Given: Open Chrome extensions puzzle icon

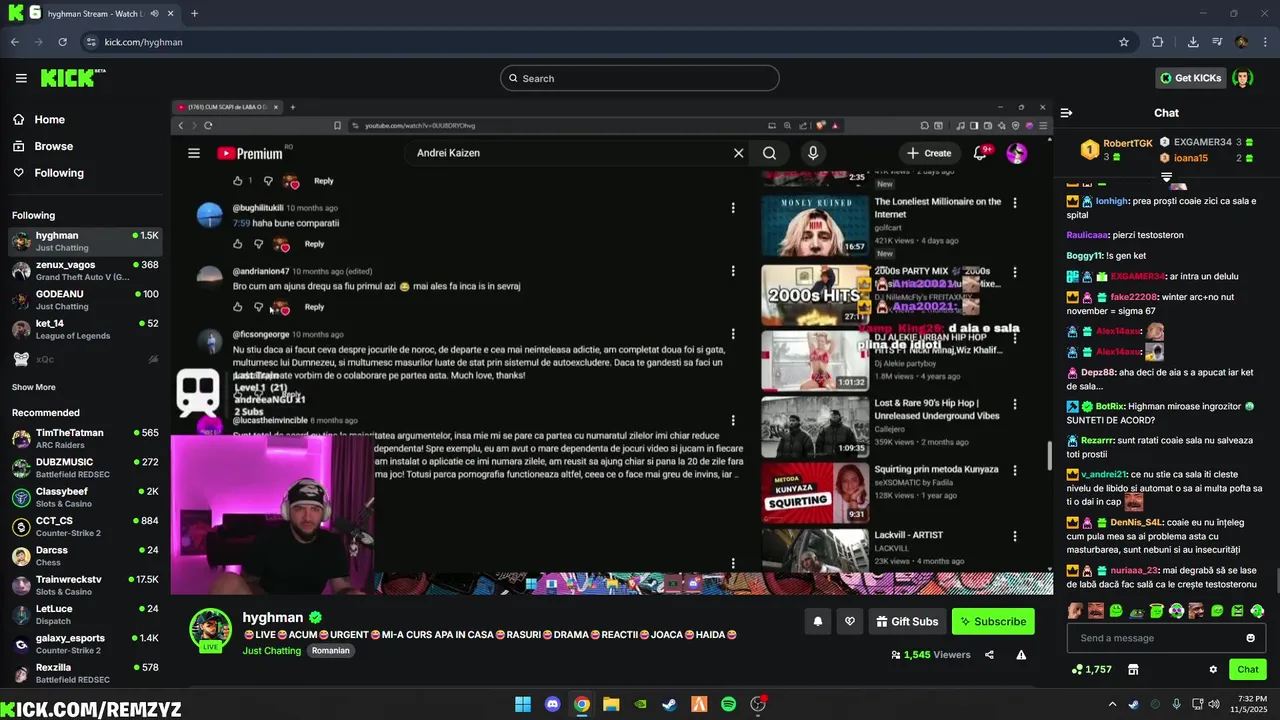Looking at the screenshot, I should pos(1158,42).
